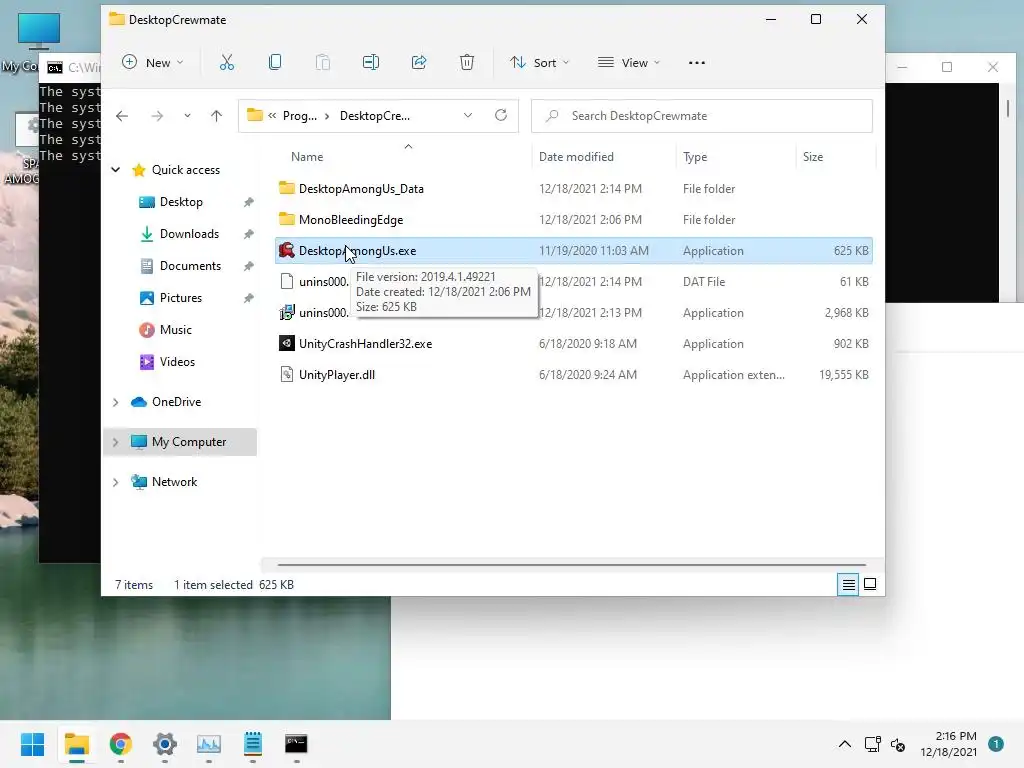Viewport: 1024px width, 768px height.
Task: Open recent locations dropdown arrow
Action: 187,116
